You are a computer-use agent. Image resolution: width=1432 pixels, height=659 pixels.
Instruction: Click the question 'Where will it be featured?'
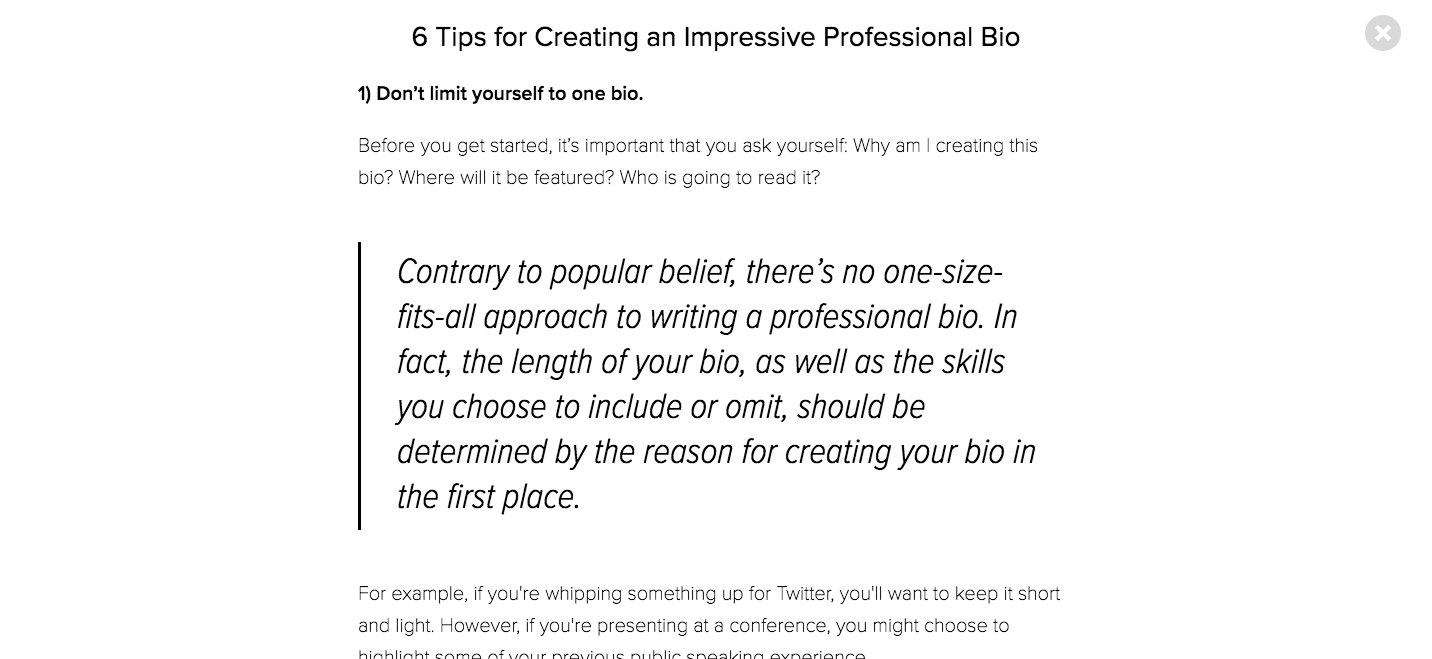click(485, 178)
